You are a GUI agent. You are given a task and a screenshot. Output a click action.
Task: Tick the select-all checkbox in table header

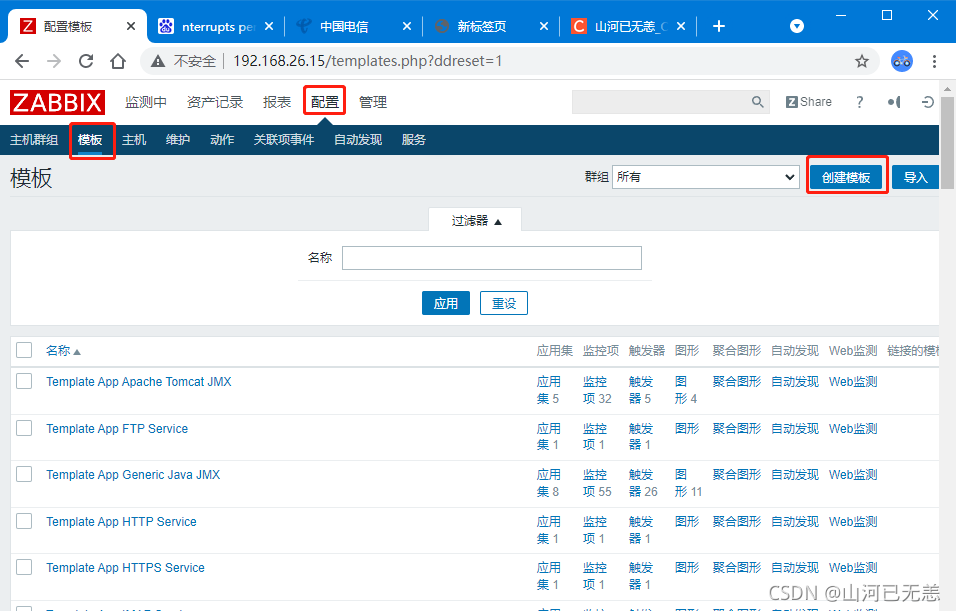(x=24, y=350)
